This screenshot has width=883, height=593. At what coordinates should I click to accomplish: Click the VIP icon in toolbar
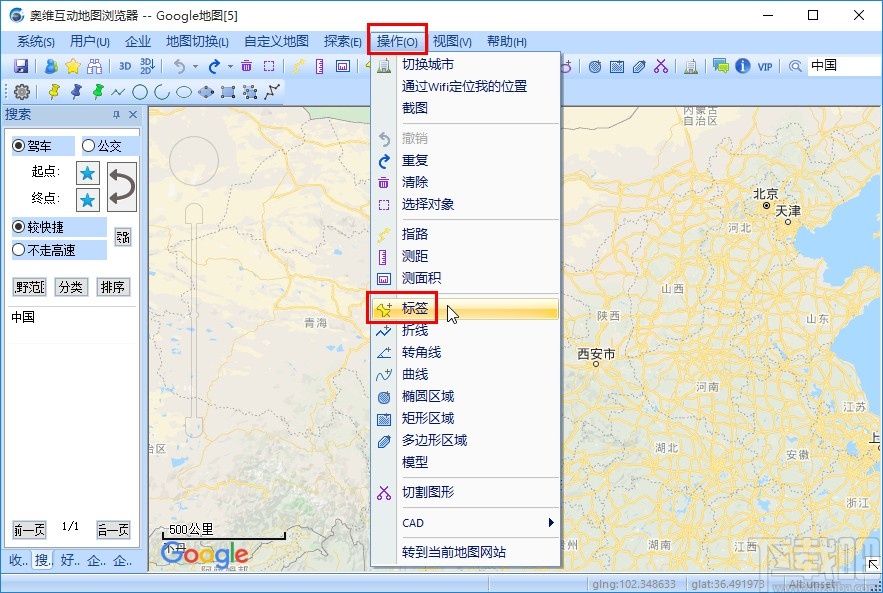coord(763,66)
